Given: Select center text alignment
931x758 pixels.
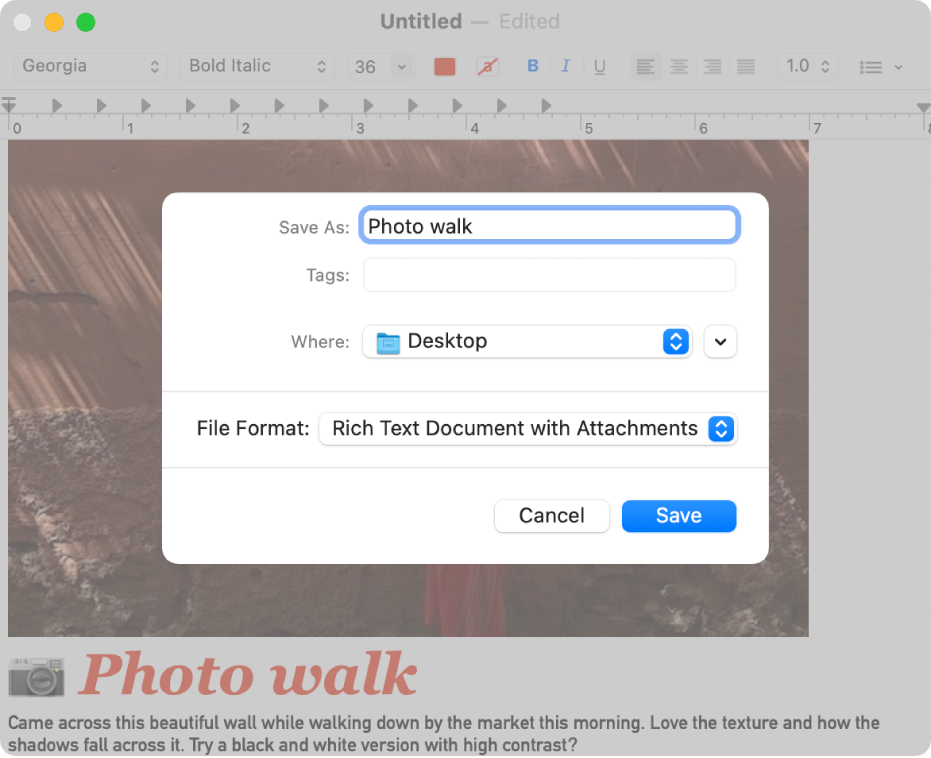Looking at the screenshot, I should [679, 66].
